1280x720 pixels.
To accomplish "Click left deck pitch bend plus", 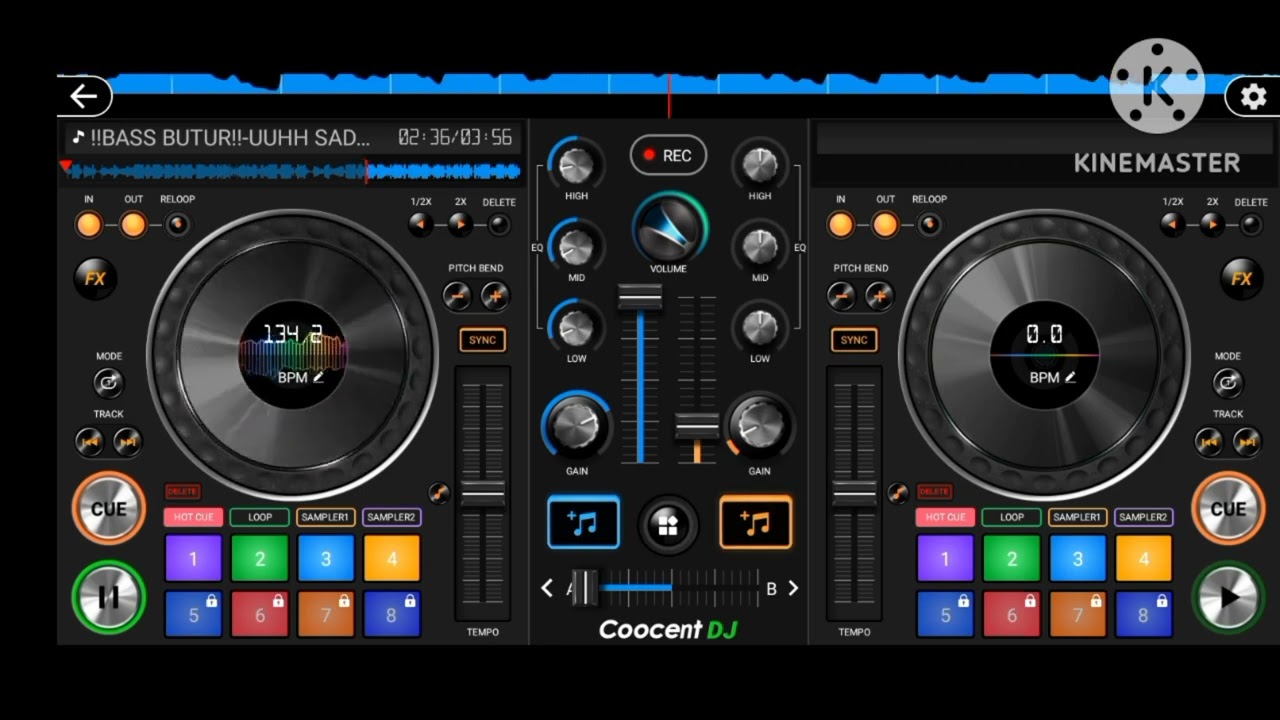I will [495, 295].
